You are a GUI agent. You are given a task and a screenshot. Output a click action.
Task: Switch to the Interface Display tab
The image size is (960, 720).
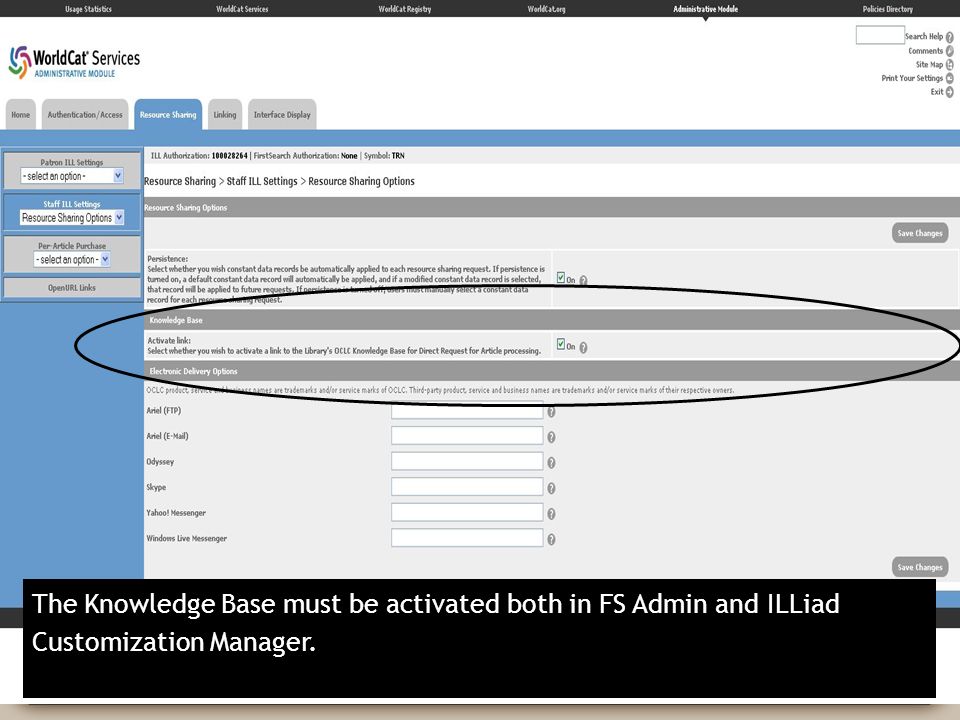tap(282, 114)
